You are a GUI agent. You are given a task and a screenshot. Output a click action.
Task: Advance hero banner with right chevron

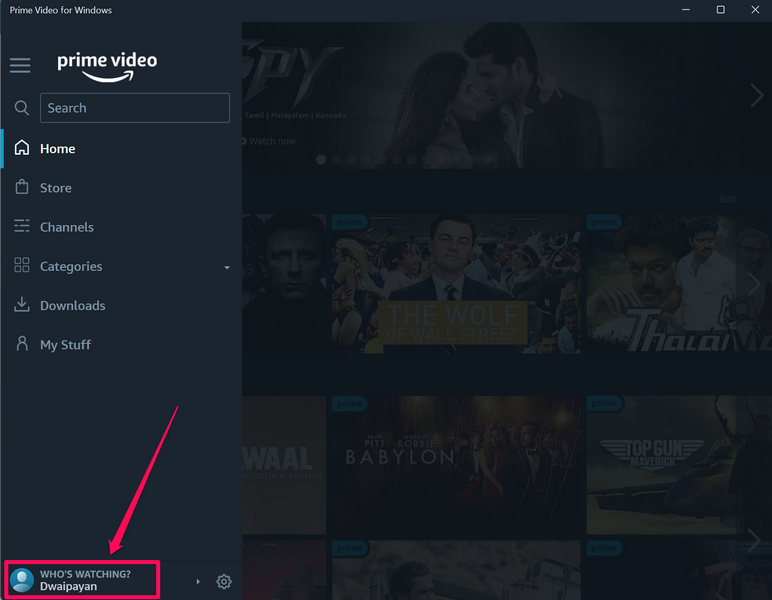756,95
